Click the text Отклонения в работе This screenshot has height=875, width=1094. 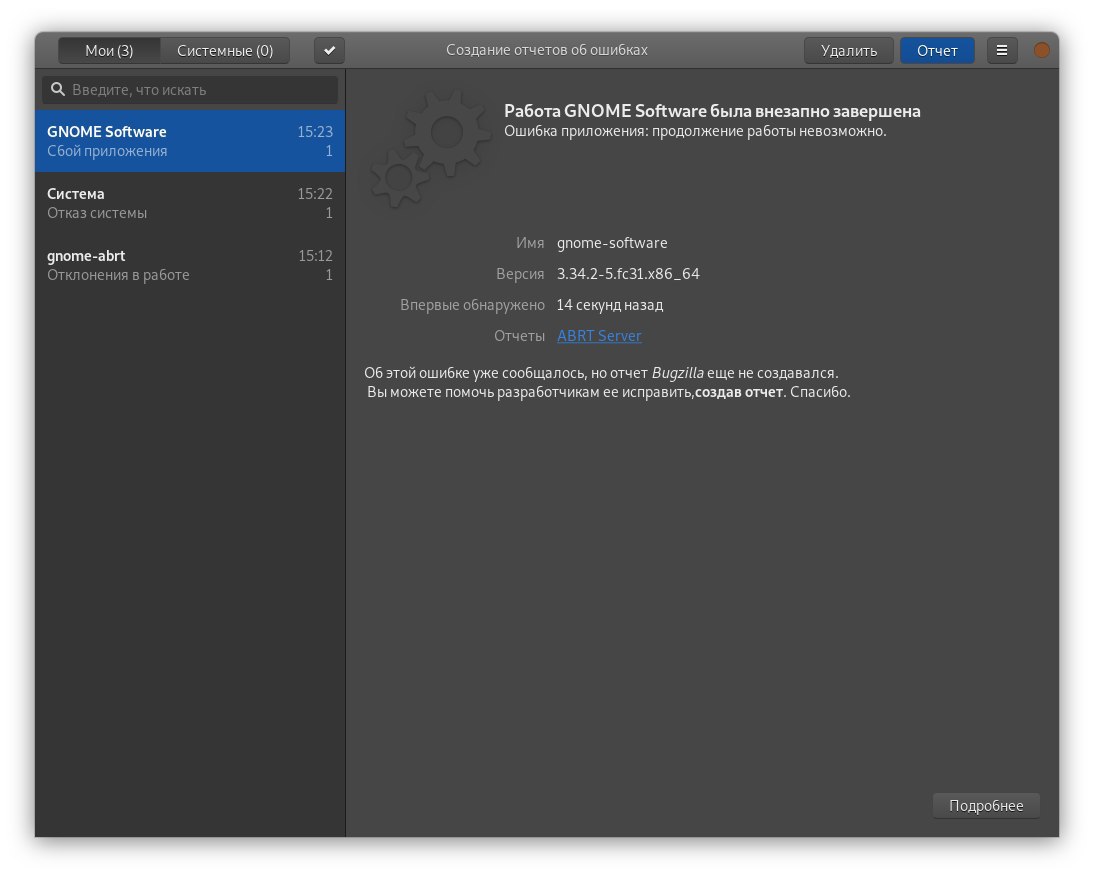click(118, 275)
